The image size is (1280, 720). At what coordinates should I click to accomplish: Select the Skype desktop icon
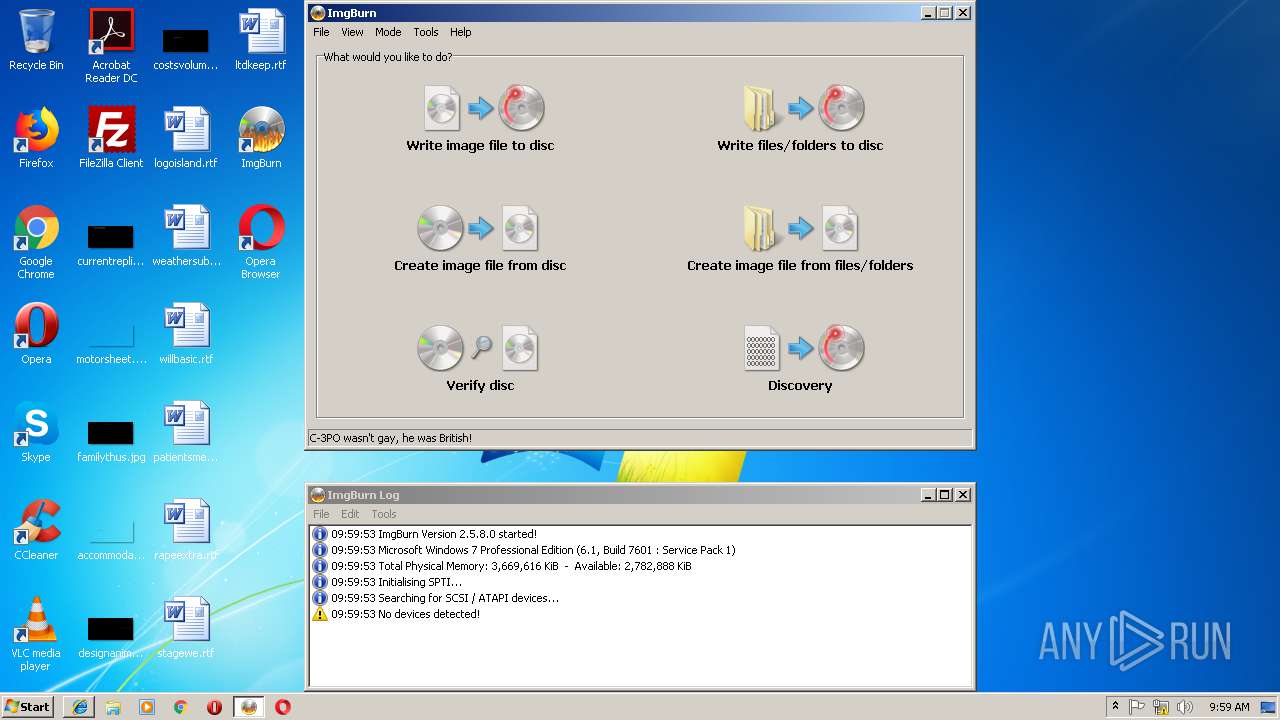click(x=36, y=432)
